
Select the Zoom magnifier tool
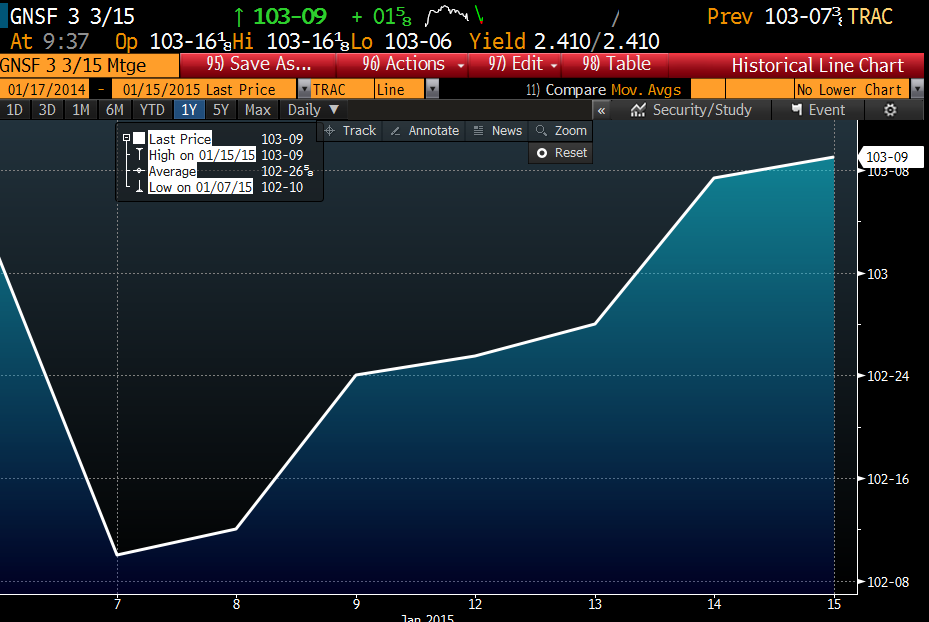click(560, 131)
